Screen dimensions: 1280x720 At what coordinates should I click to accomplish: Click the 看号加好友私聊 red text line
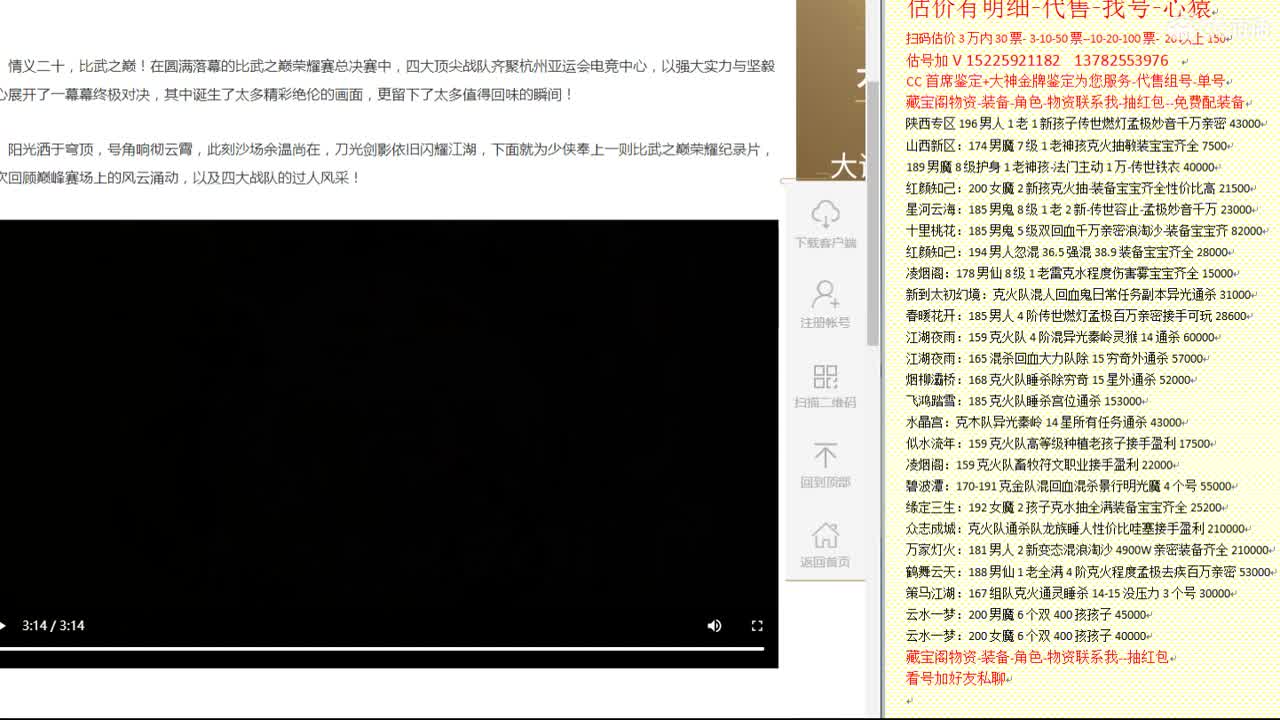tap(955, 678)
